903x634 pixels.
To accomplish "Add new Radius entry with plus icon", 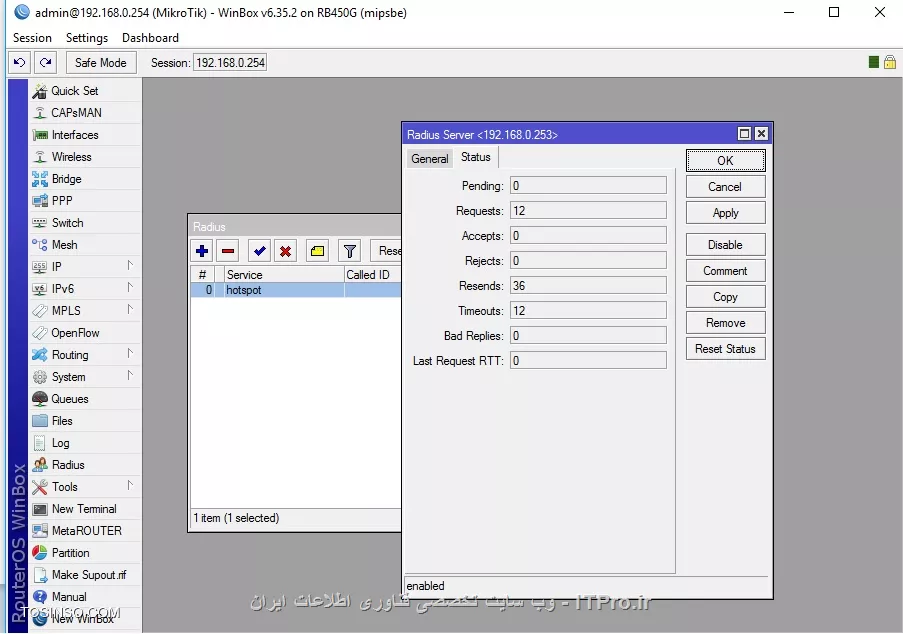I will (x=202, y=251).
